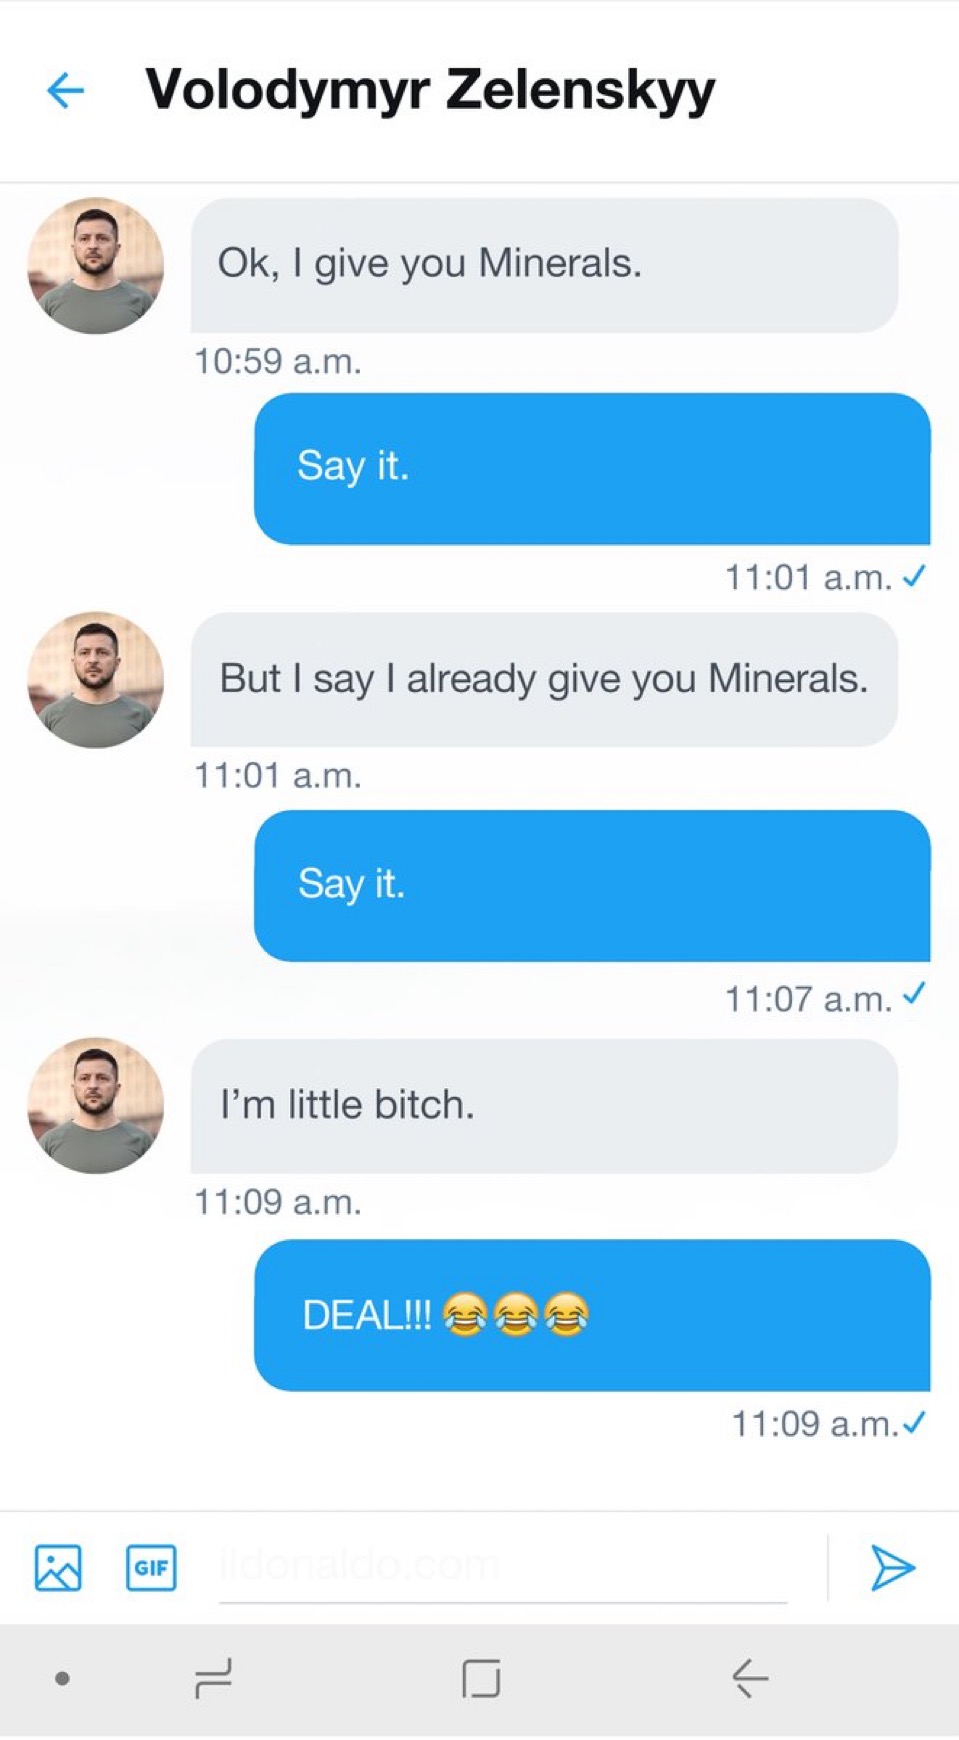Click the read checkmark beside 11:07 a.m.
Viewport: 959px width, 1740px height.
(x=914, y=995)
